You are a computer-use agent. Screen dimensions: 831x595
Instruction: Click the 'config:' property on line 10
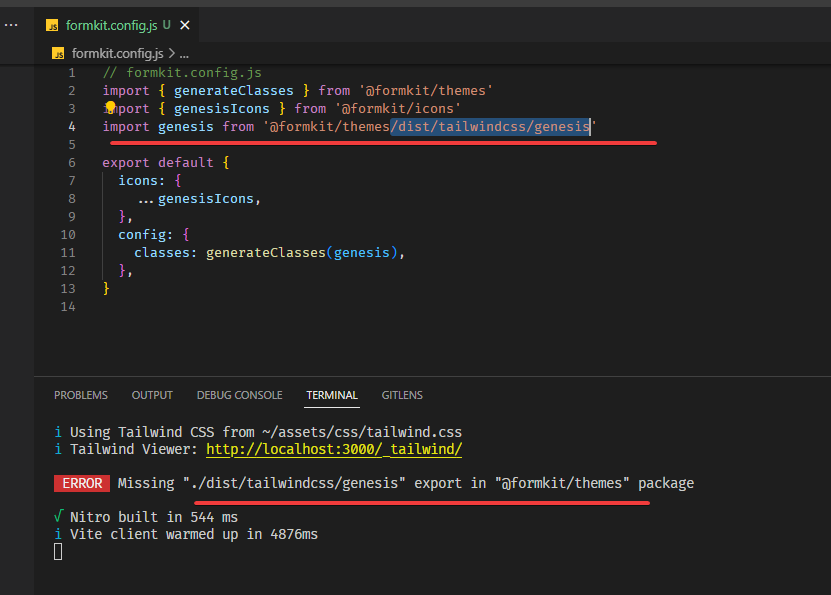pos(146,235)
